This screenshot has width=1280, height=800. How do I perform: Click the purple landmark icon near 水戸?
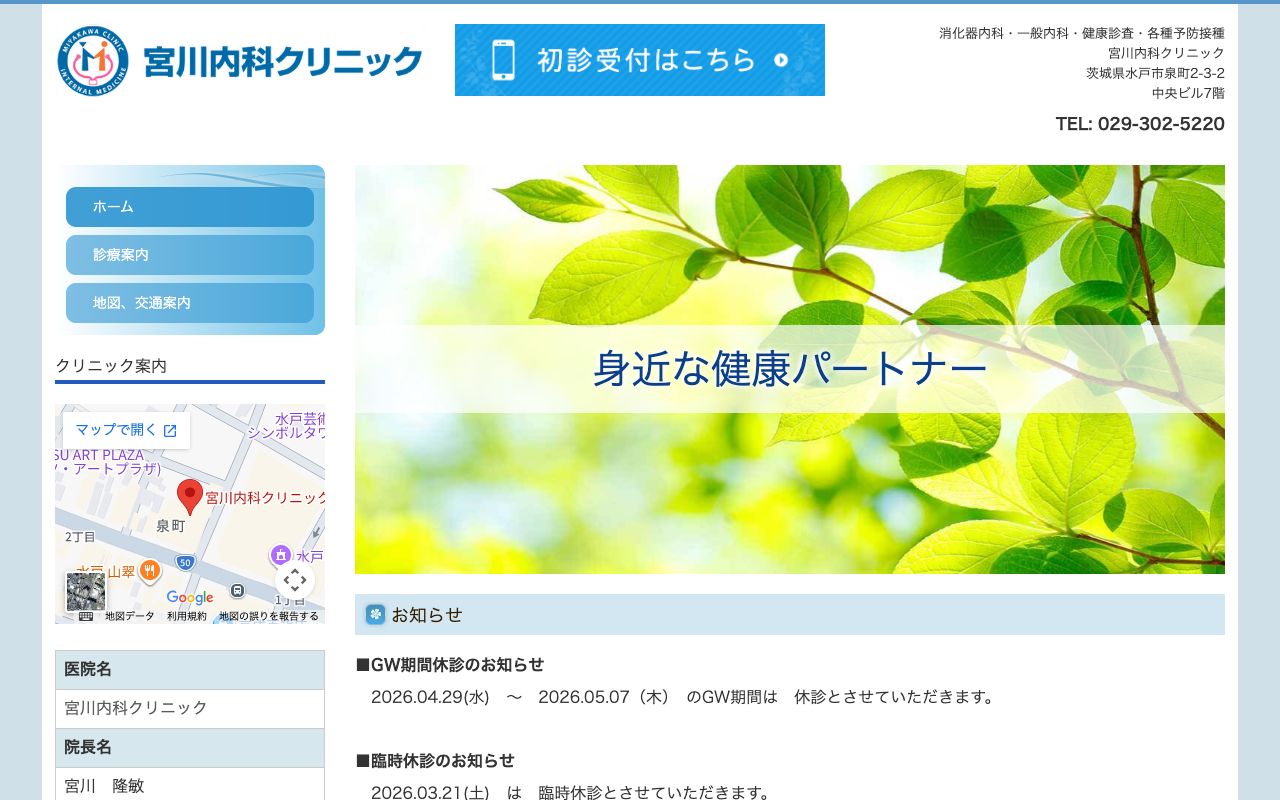coord(281,555)
